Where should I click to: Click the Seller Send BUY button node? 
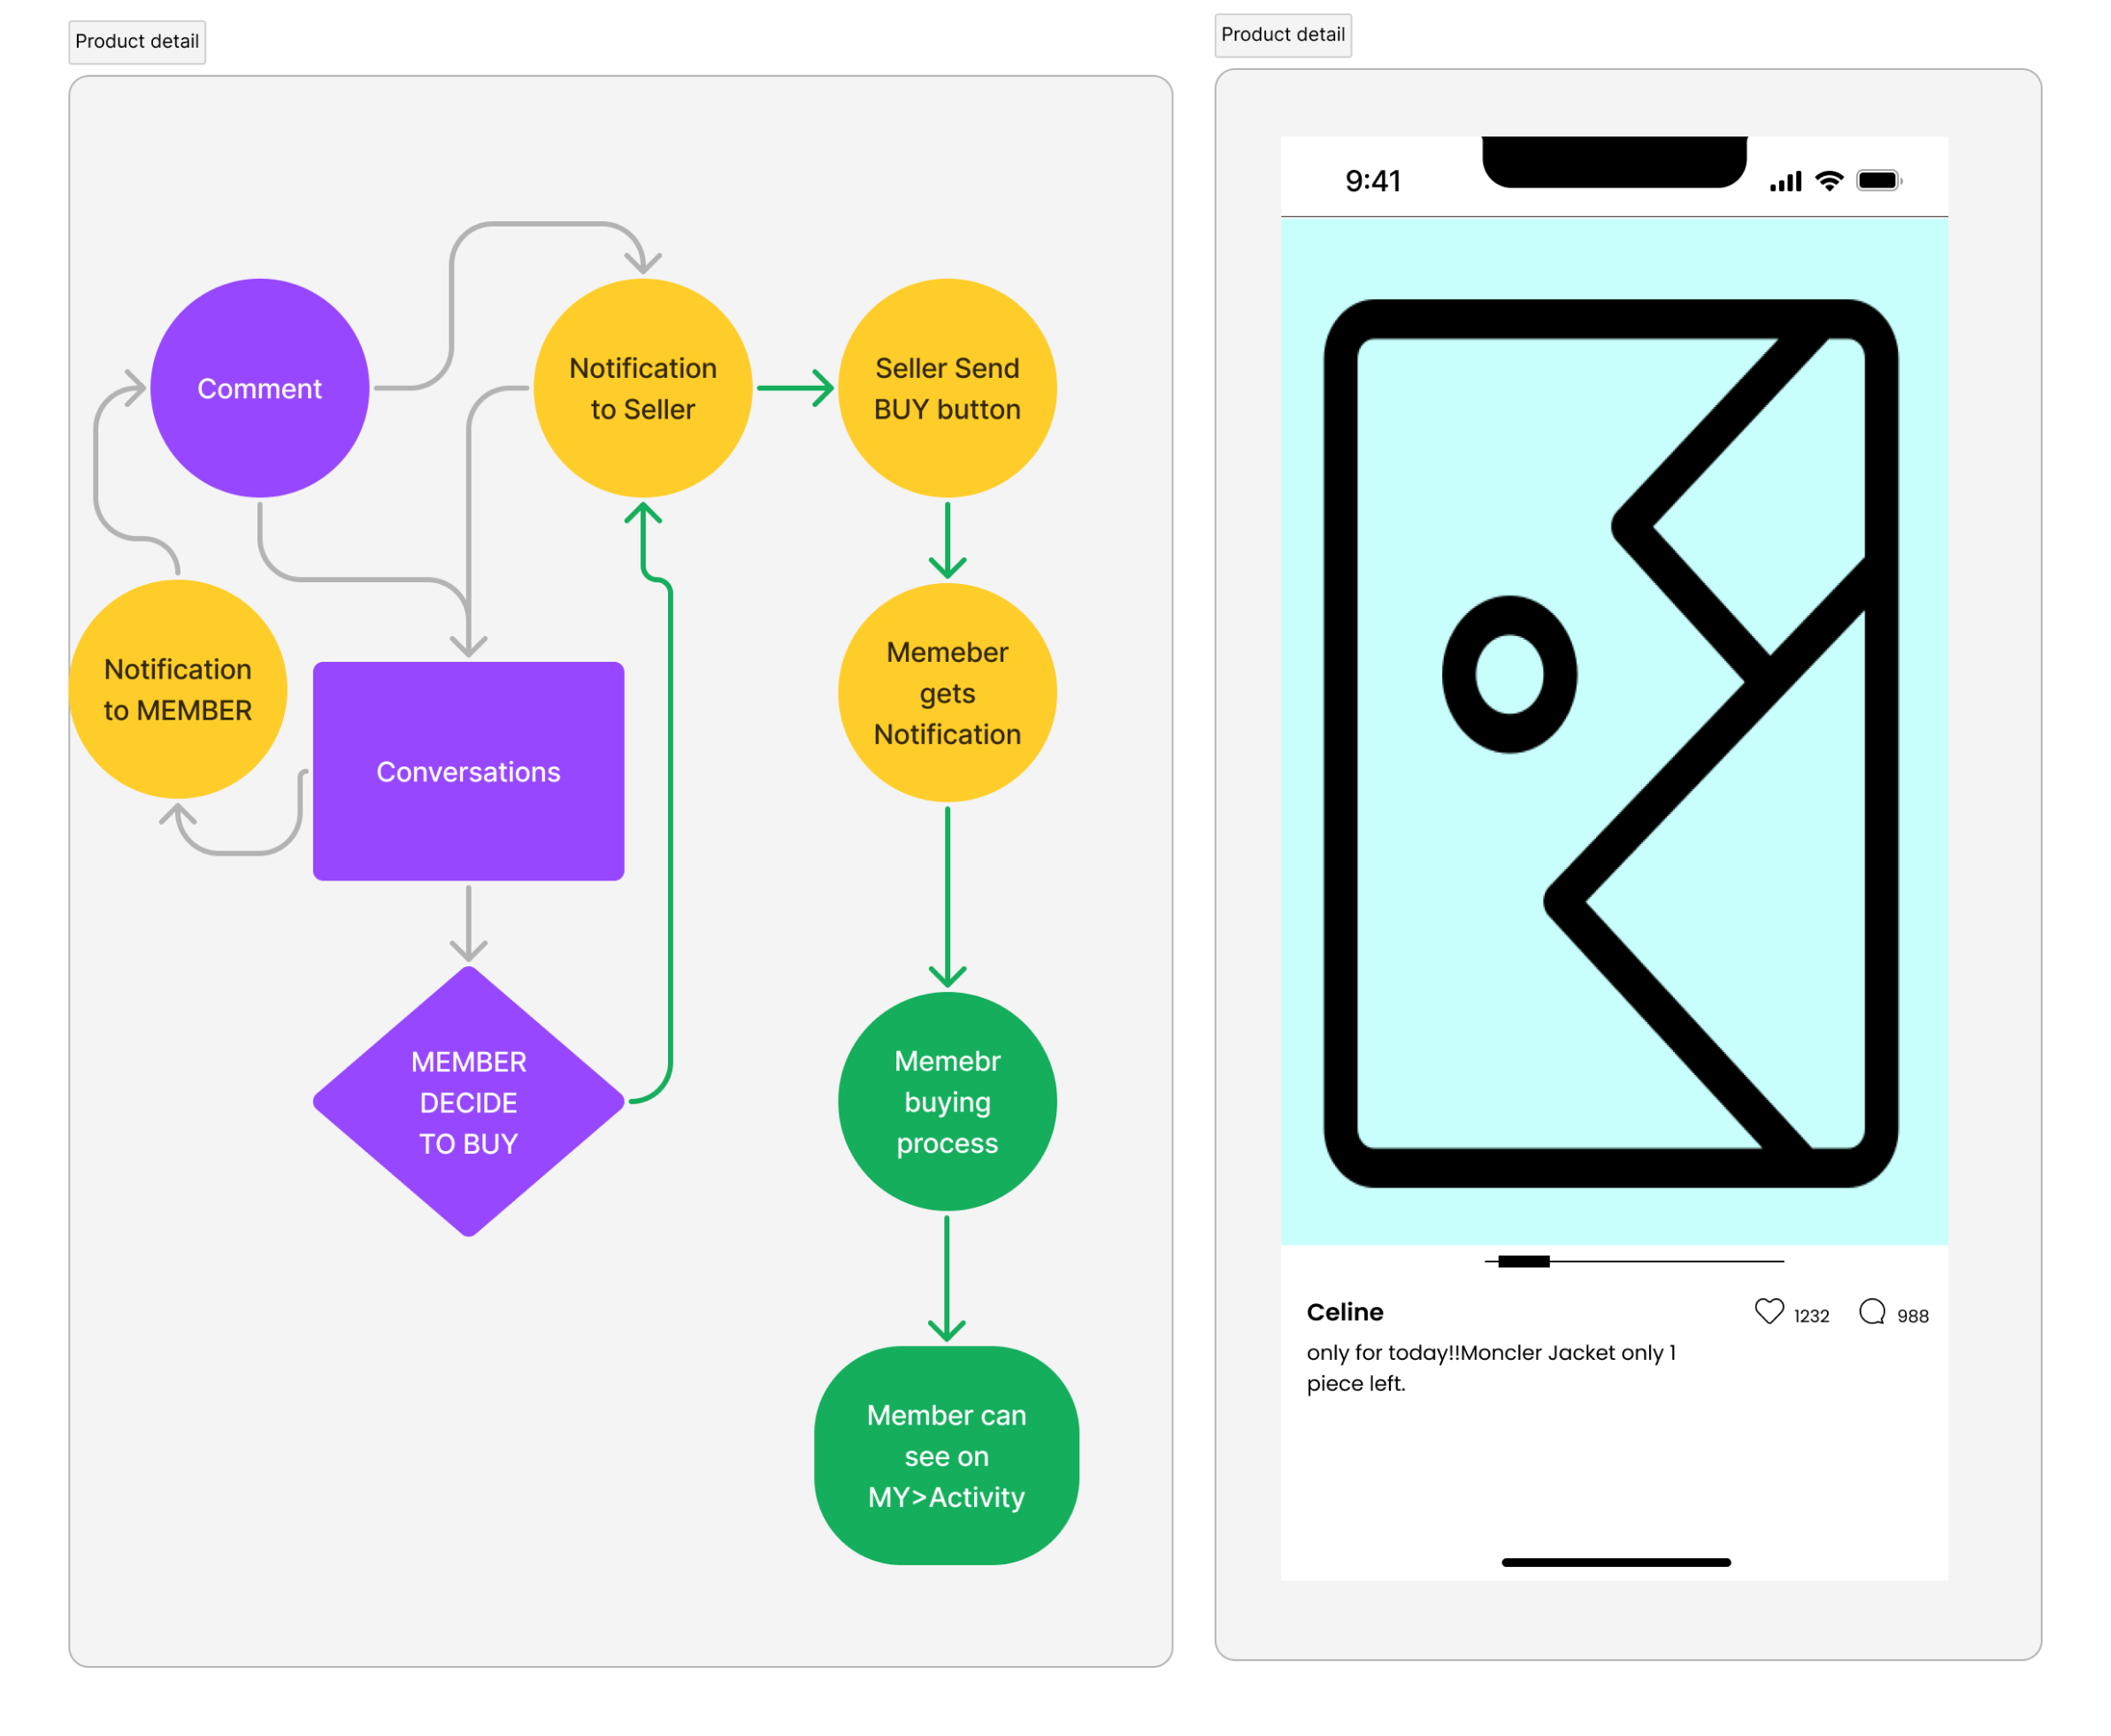pos(947,388)
